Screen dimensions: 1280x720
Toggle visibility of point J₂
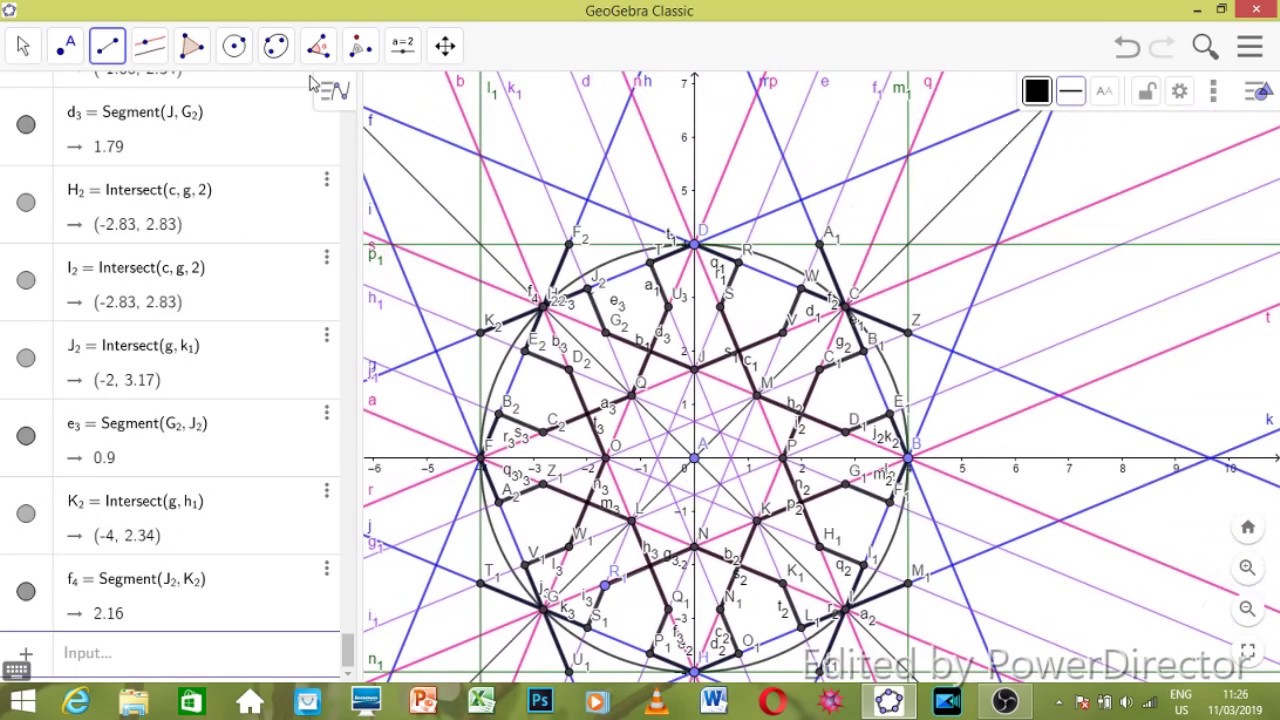pyautogui.click(x=26, y=358)
